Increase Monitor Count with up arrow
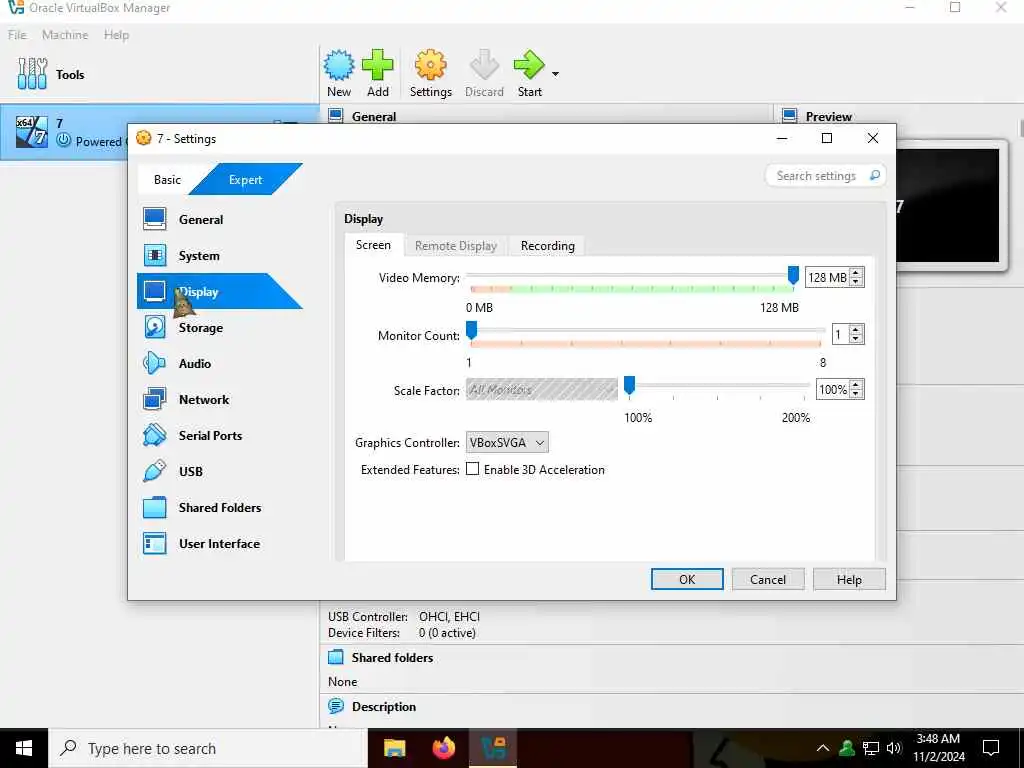This screenshot has height=768, width=1024. [856, 330]
